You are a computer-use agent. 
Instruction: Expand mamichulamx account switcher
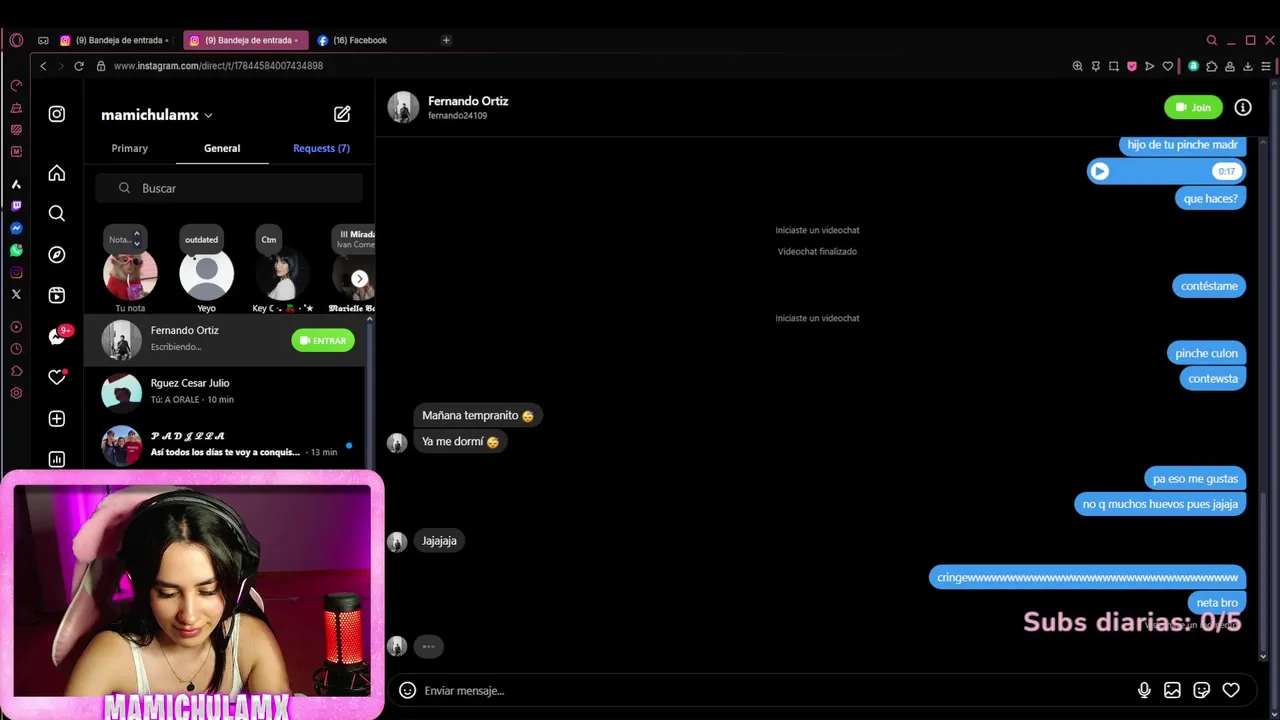tap(157, 115)
